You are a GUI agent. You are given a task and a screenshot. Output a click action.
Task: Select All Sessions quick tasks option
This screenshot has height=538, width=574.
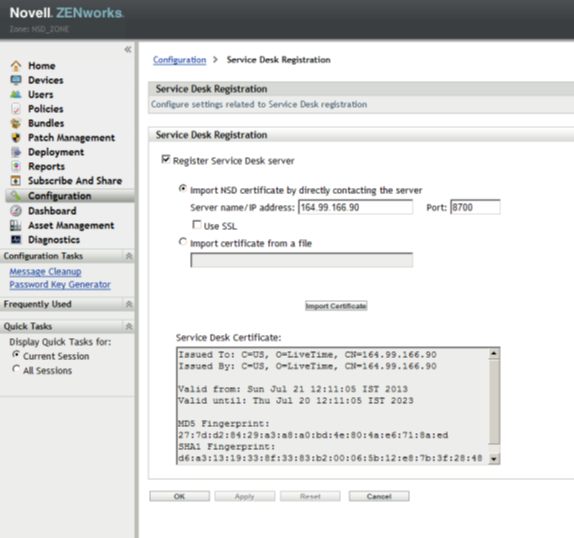click(x=16, y=369)
